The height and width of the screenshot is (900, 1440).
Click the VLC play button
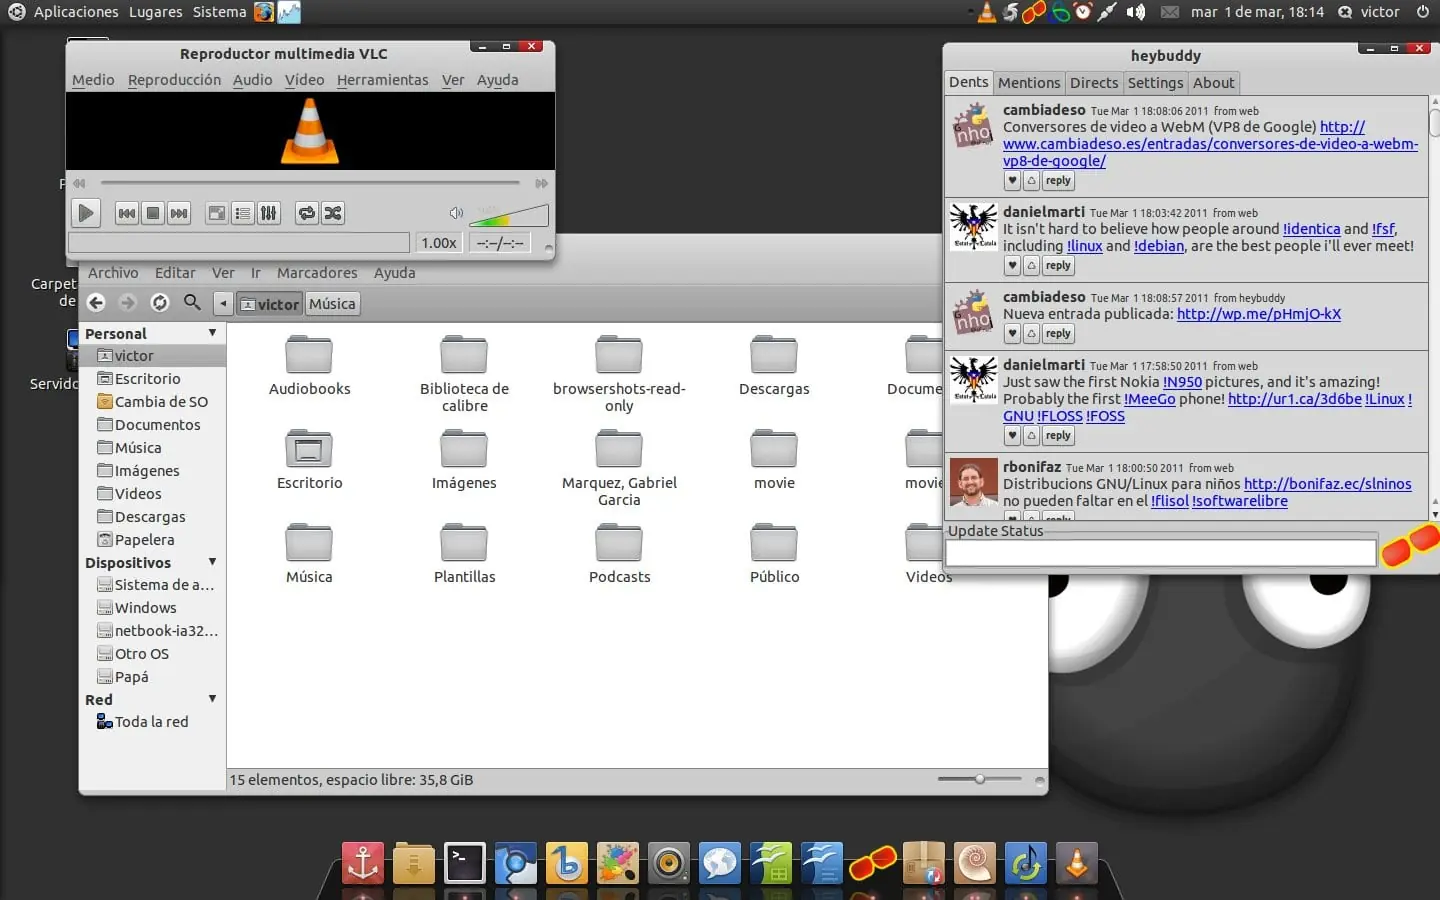click(86, 213)
